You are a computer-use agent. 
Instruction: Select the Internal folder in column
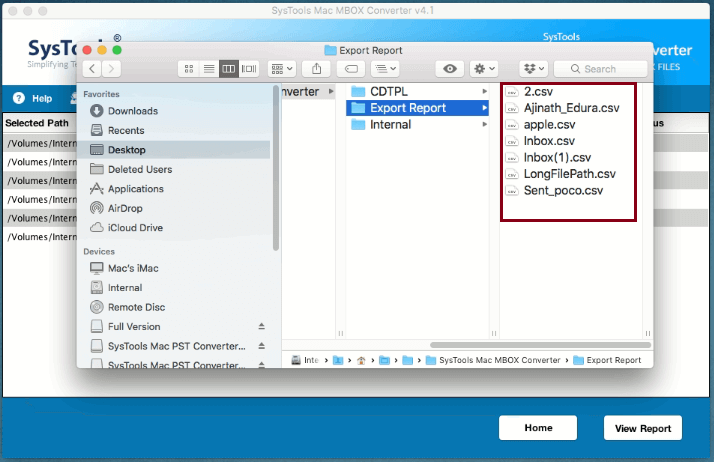(x=417, y=125)
